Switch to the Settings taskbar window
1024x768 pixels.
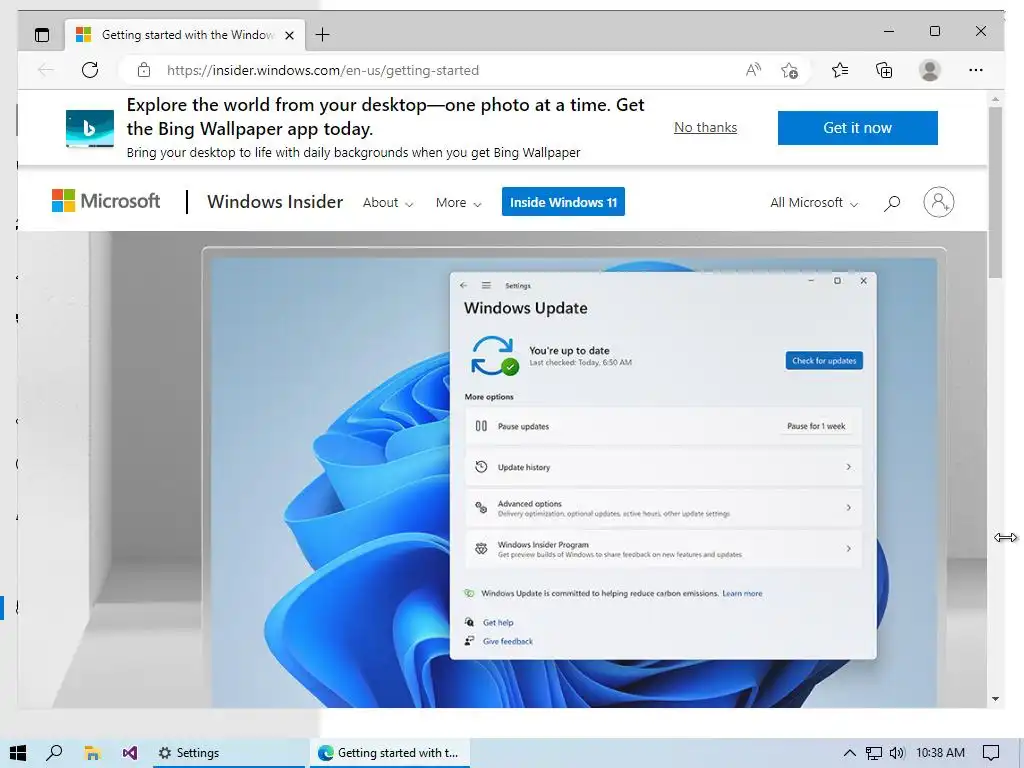point(229,753)
